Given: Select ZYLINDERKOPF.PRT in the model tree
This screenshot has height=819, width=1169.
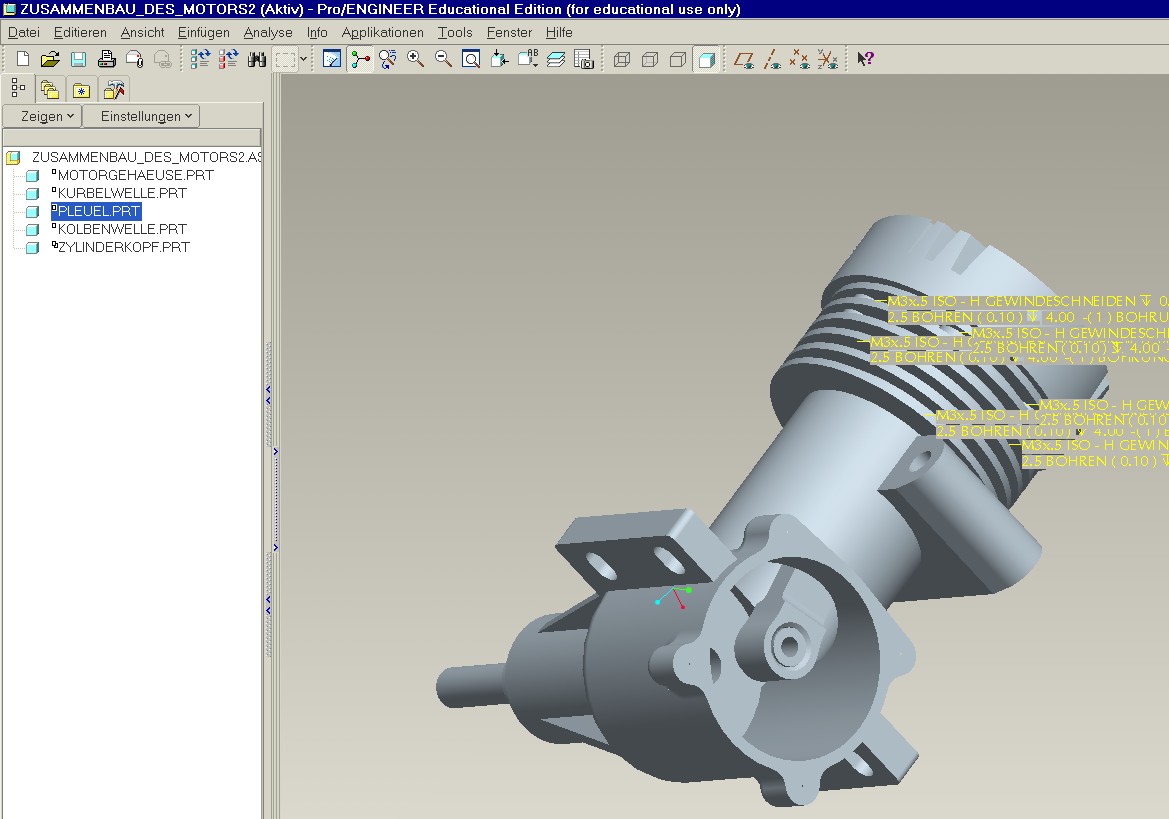Looking at the screenshot, I should coord(123,247).
